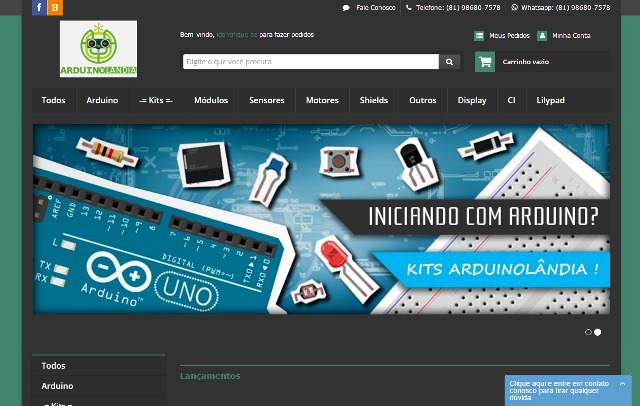Select Arduino in the top navigation
This screenshot has width=640, height=406.
coord(102,100)
